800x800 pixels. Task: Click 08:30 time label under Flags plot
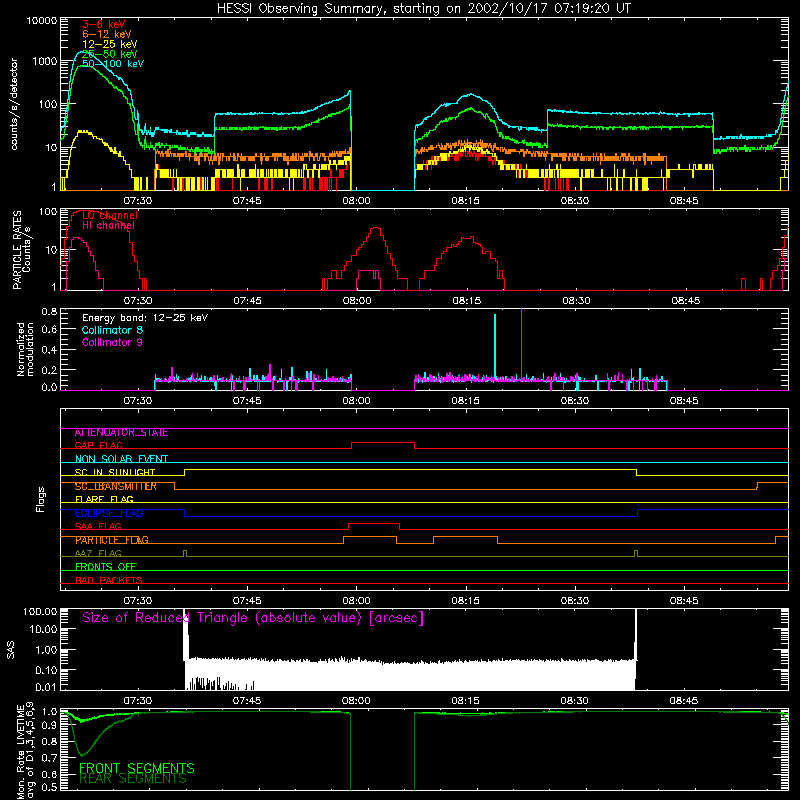click(x=575, y=601)
